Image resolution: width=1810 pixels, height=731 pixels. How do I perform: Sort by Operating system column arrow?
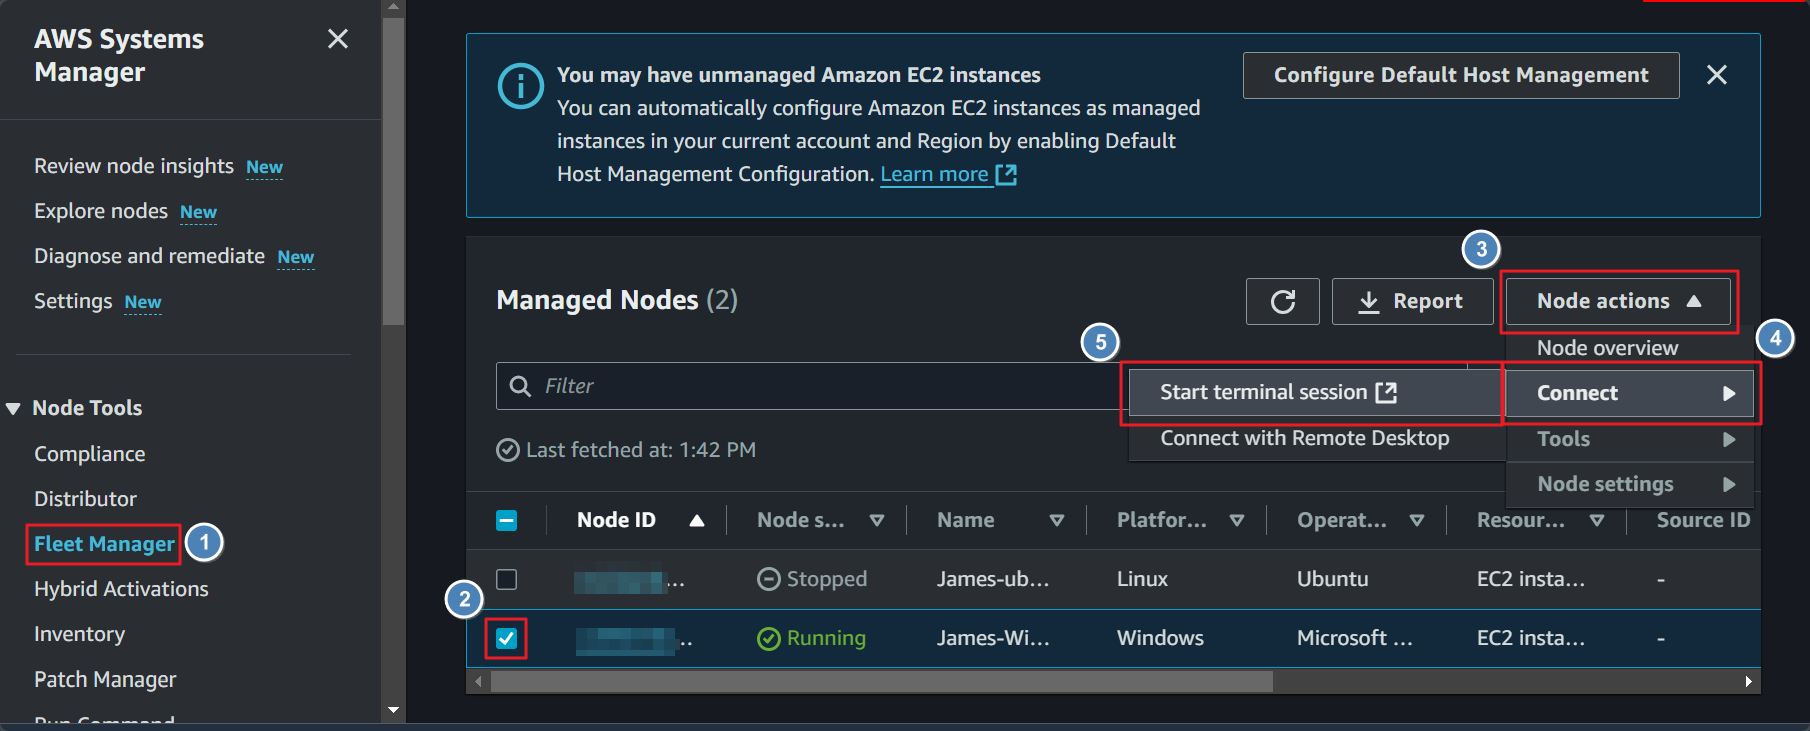(x=1417, y=520)
